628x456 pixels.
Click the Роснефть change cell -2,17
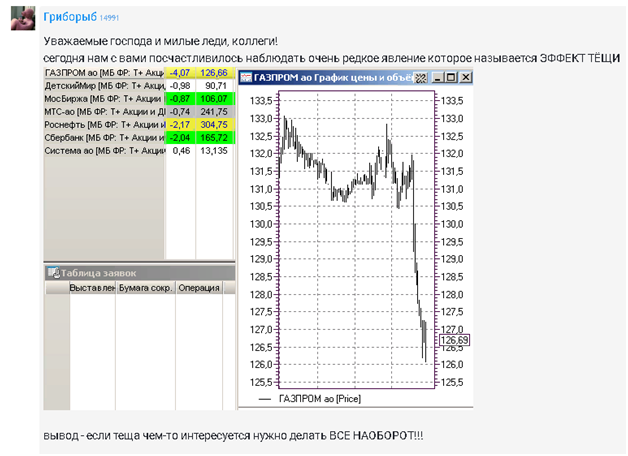[x=180, y=125]
